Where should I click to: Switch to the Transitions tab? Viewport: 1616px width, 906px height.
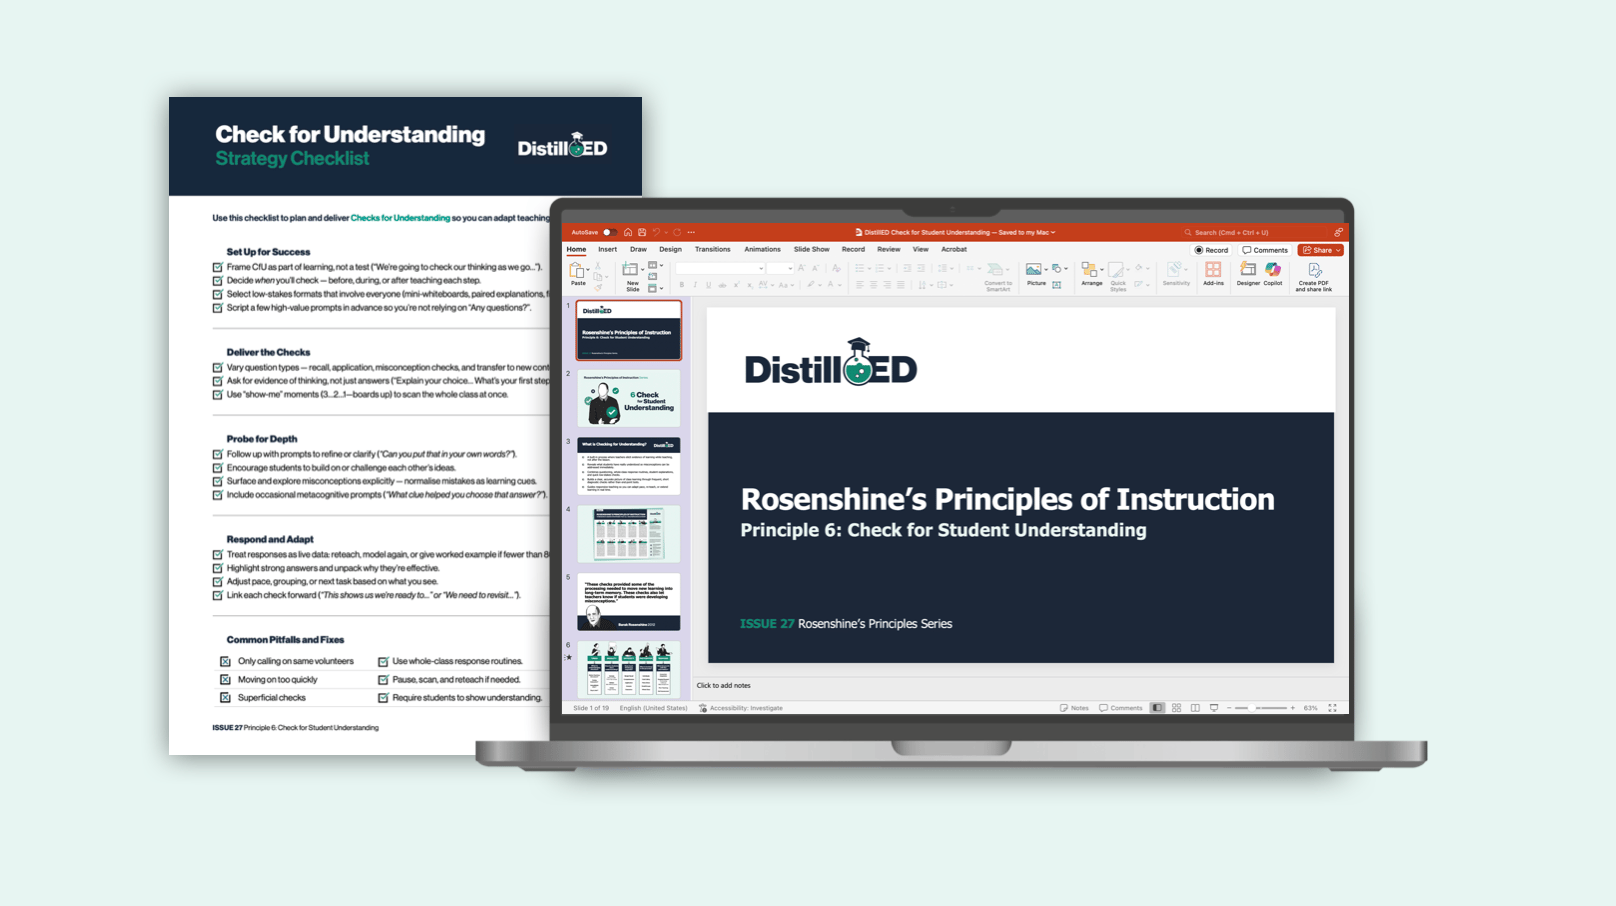tap(713, 249)
